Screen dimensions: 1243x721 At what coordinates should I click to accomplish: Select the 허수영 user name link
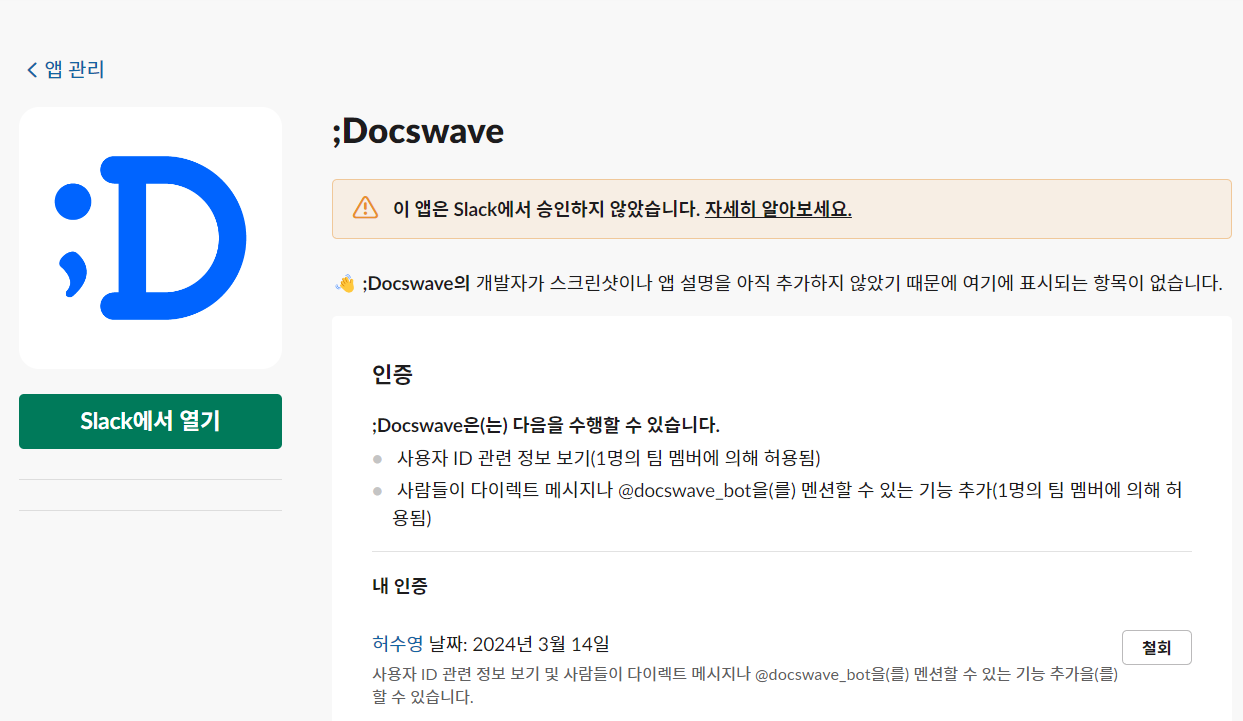[397, 643]
